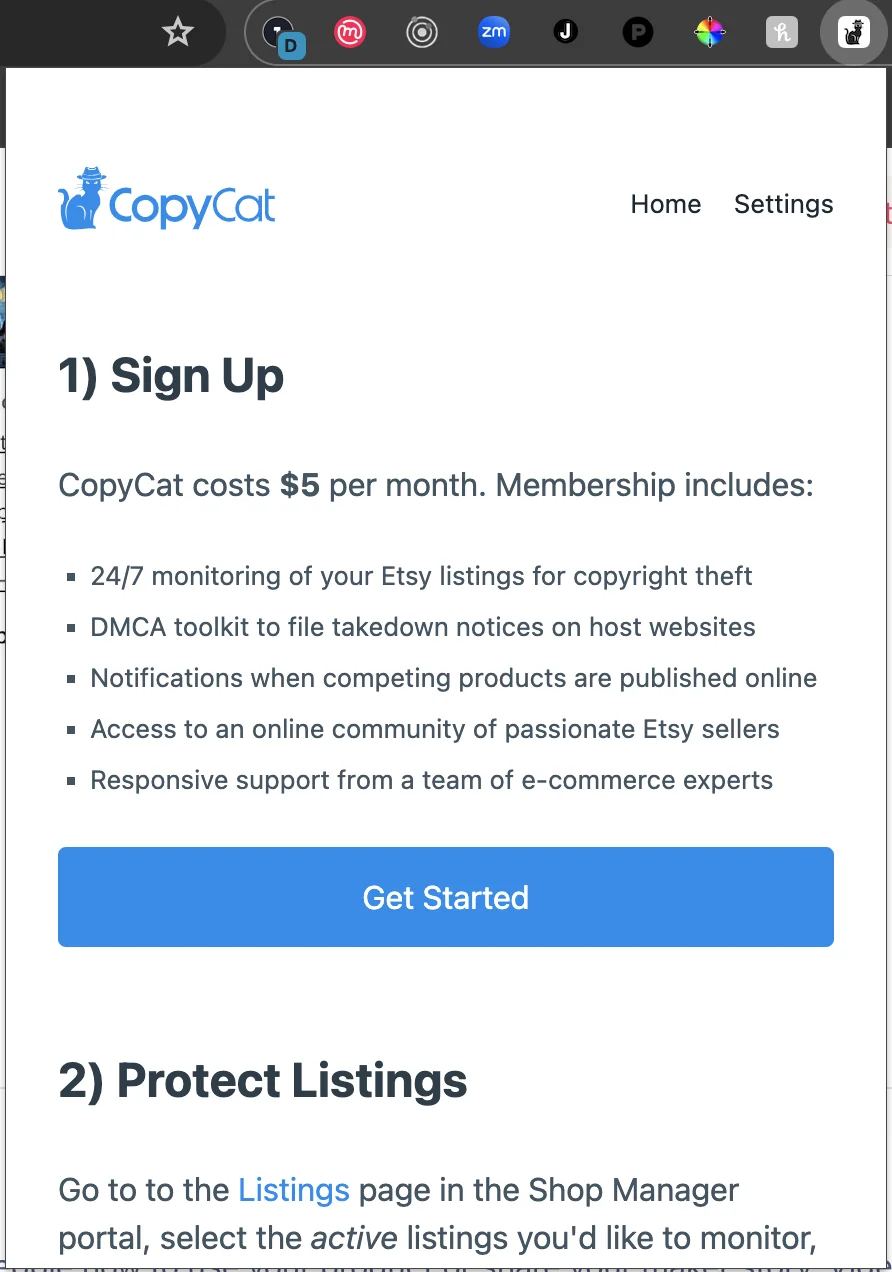
Task: Open the Honey extension icon
Action: pyautogui.click(x=782, y=32)
